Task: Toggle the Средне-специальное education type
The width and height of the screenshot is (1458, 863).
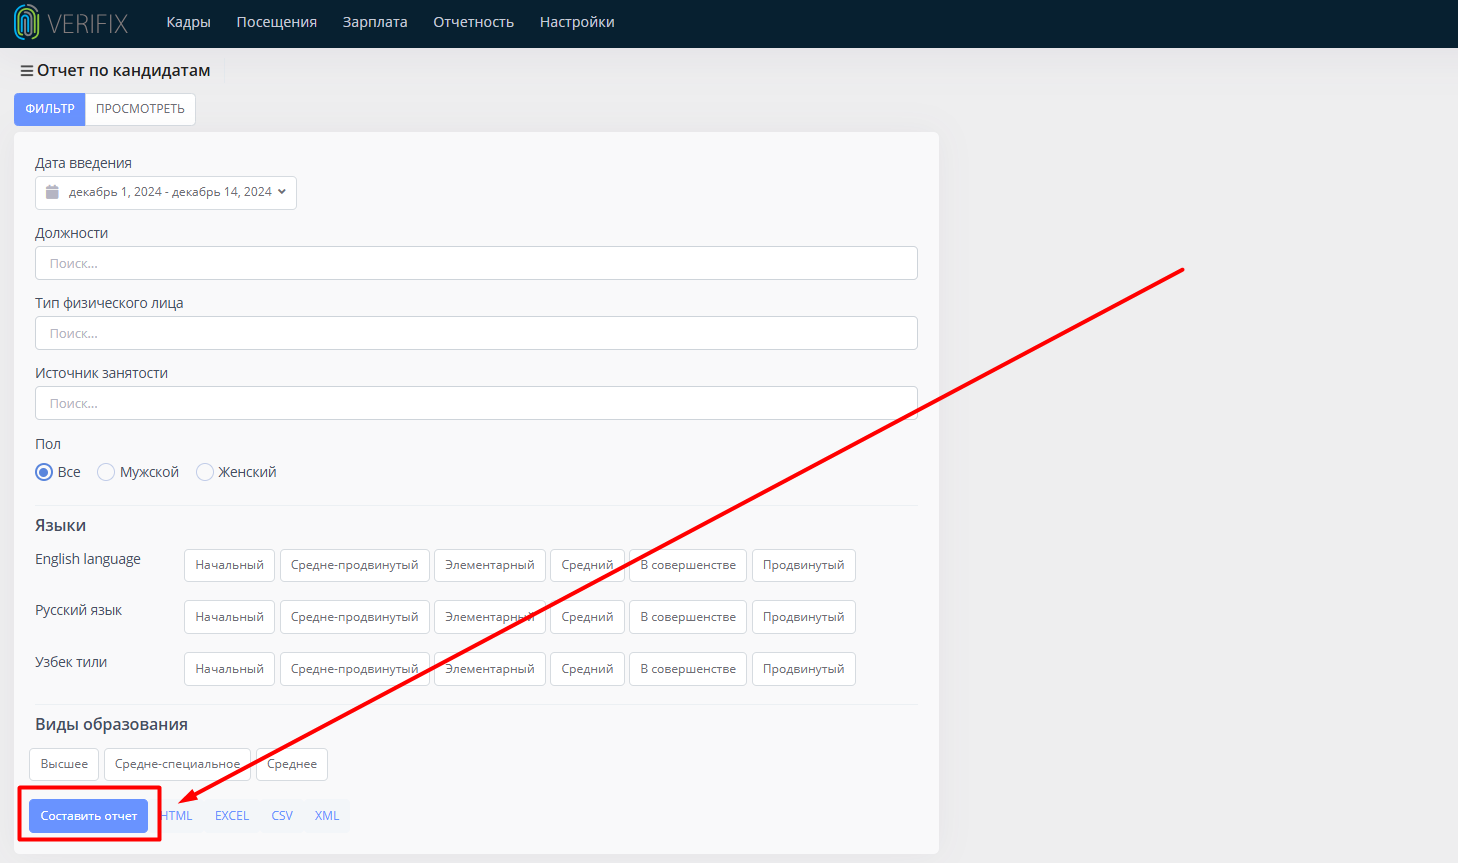Action: (177, 764)
